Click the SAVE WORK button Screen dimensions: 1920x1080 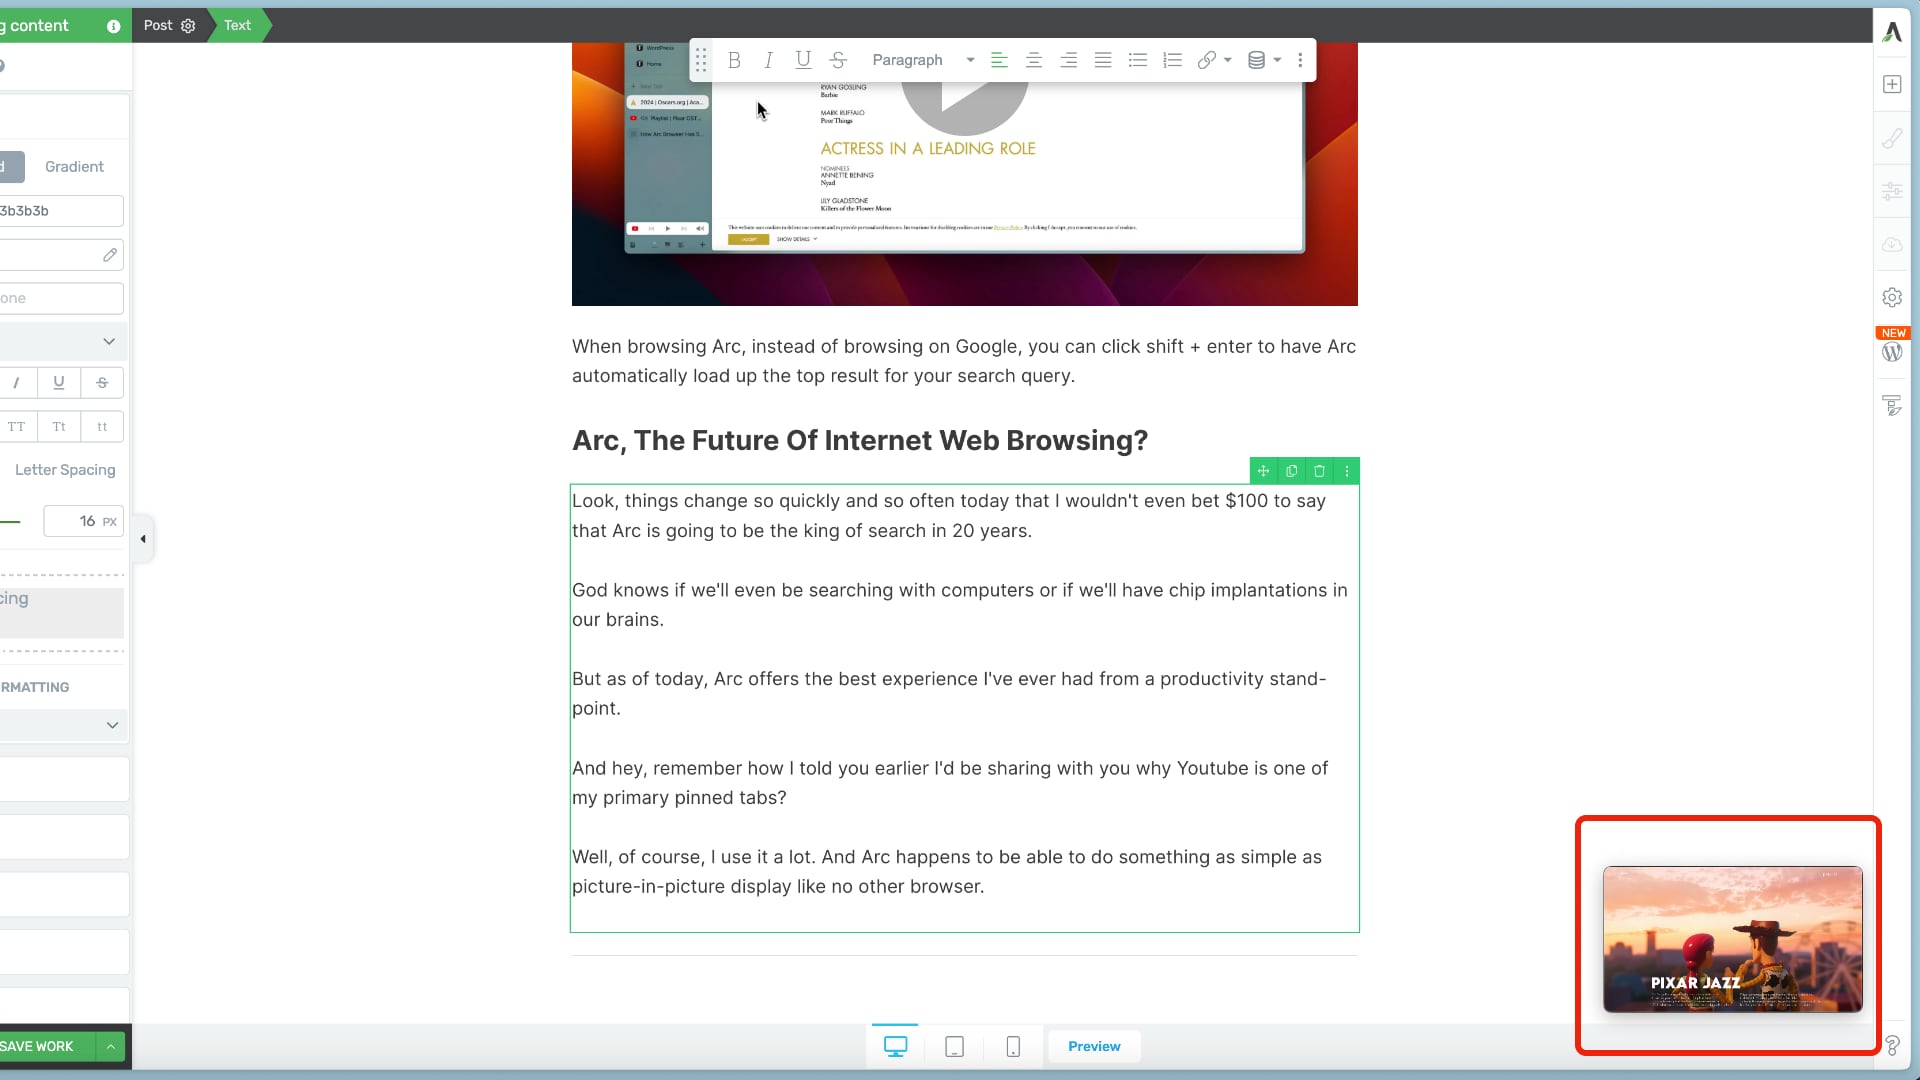click(x=40, y=1046)
